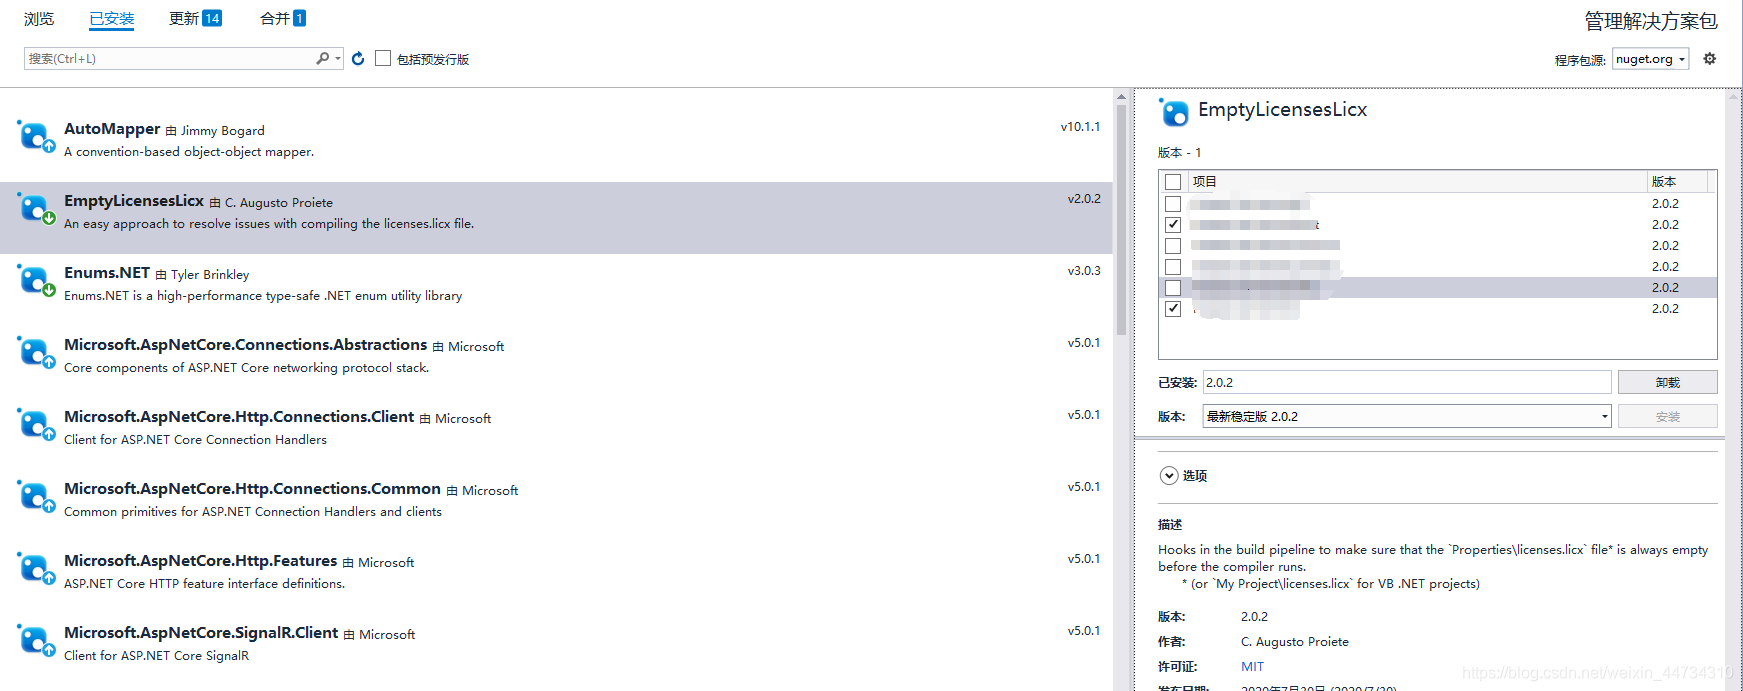This screenshot has height=691, width=1743.
Task: Click the refresh icon beside the search box
Action: point(358,59)
